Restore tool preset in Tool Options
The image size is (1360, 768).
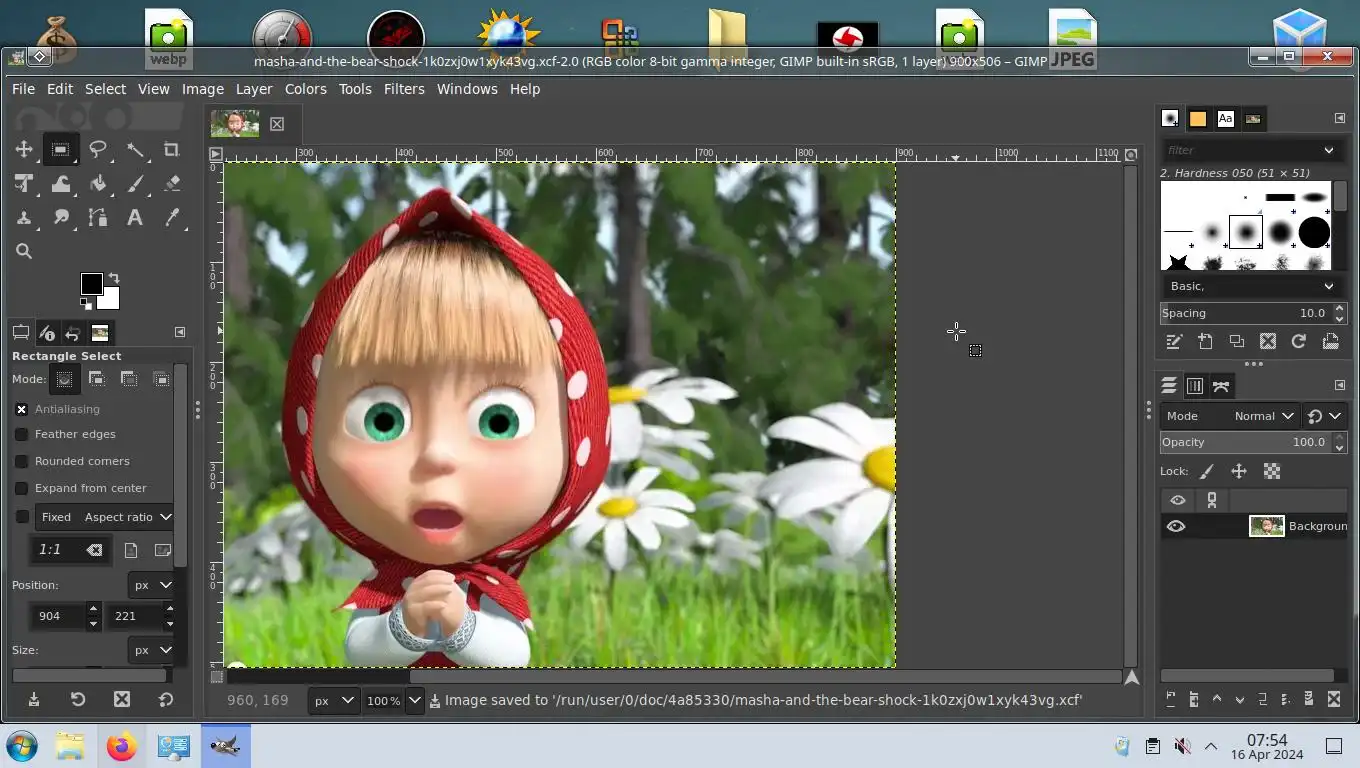(77, 700)
